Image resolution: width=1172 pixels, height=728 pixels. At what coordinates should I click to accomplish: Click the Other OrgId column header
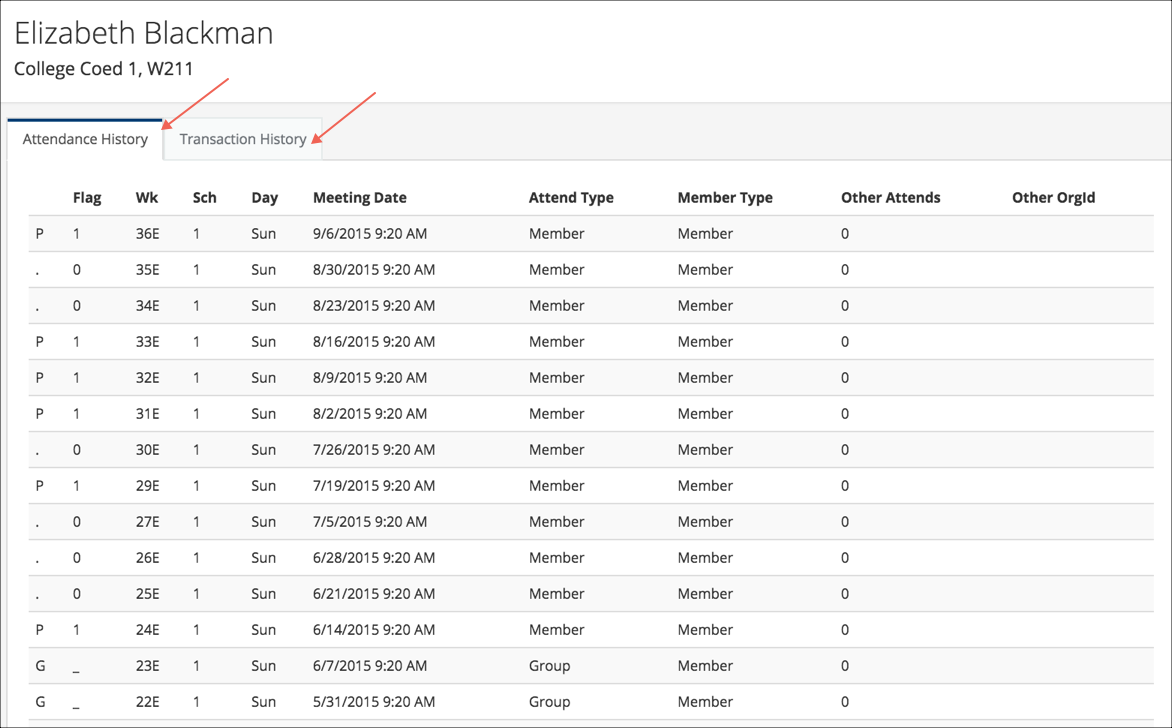pyautogui.click(x=1053, y=197)
